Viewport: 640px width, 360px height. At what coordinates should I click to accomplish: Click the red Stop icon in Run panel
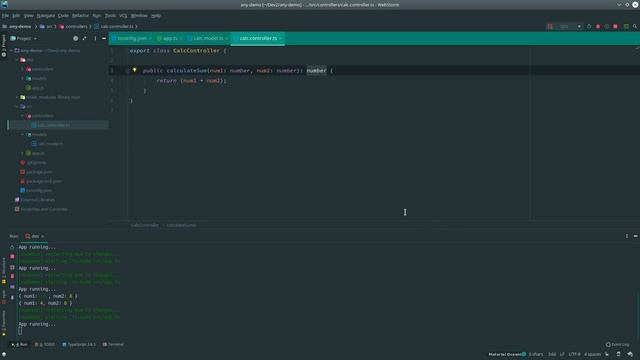pos(12,256)
